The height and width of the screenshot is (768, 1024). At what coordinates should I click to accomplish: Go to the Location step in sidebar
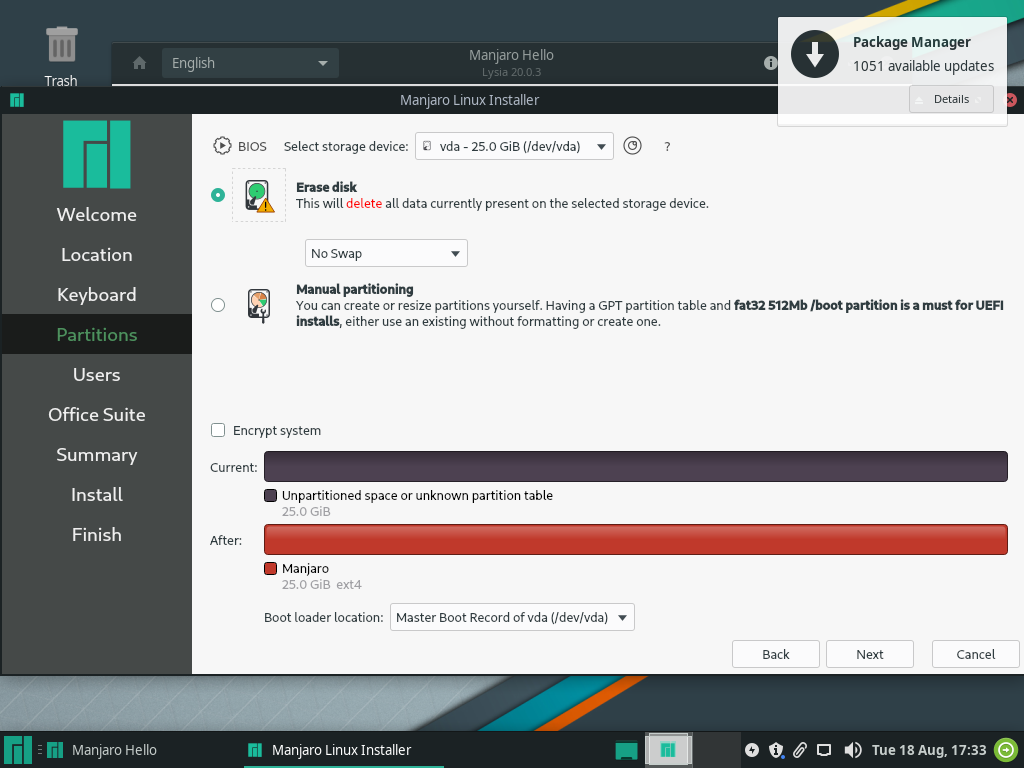point(97,255)
